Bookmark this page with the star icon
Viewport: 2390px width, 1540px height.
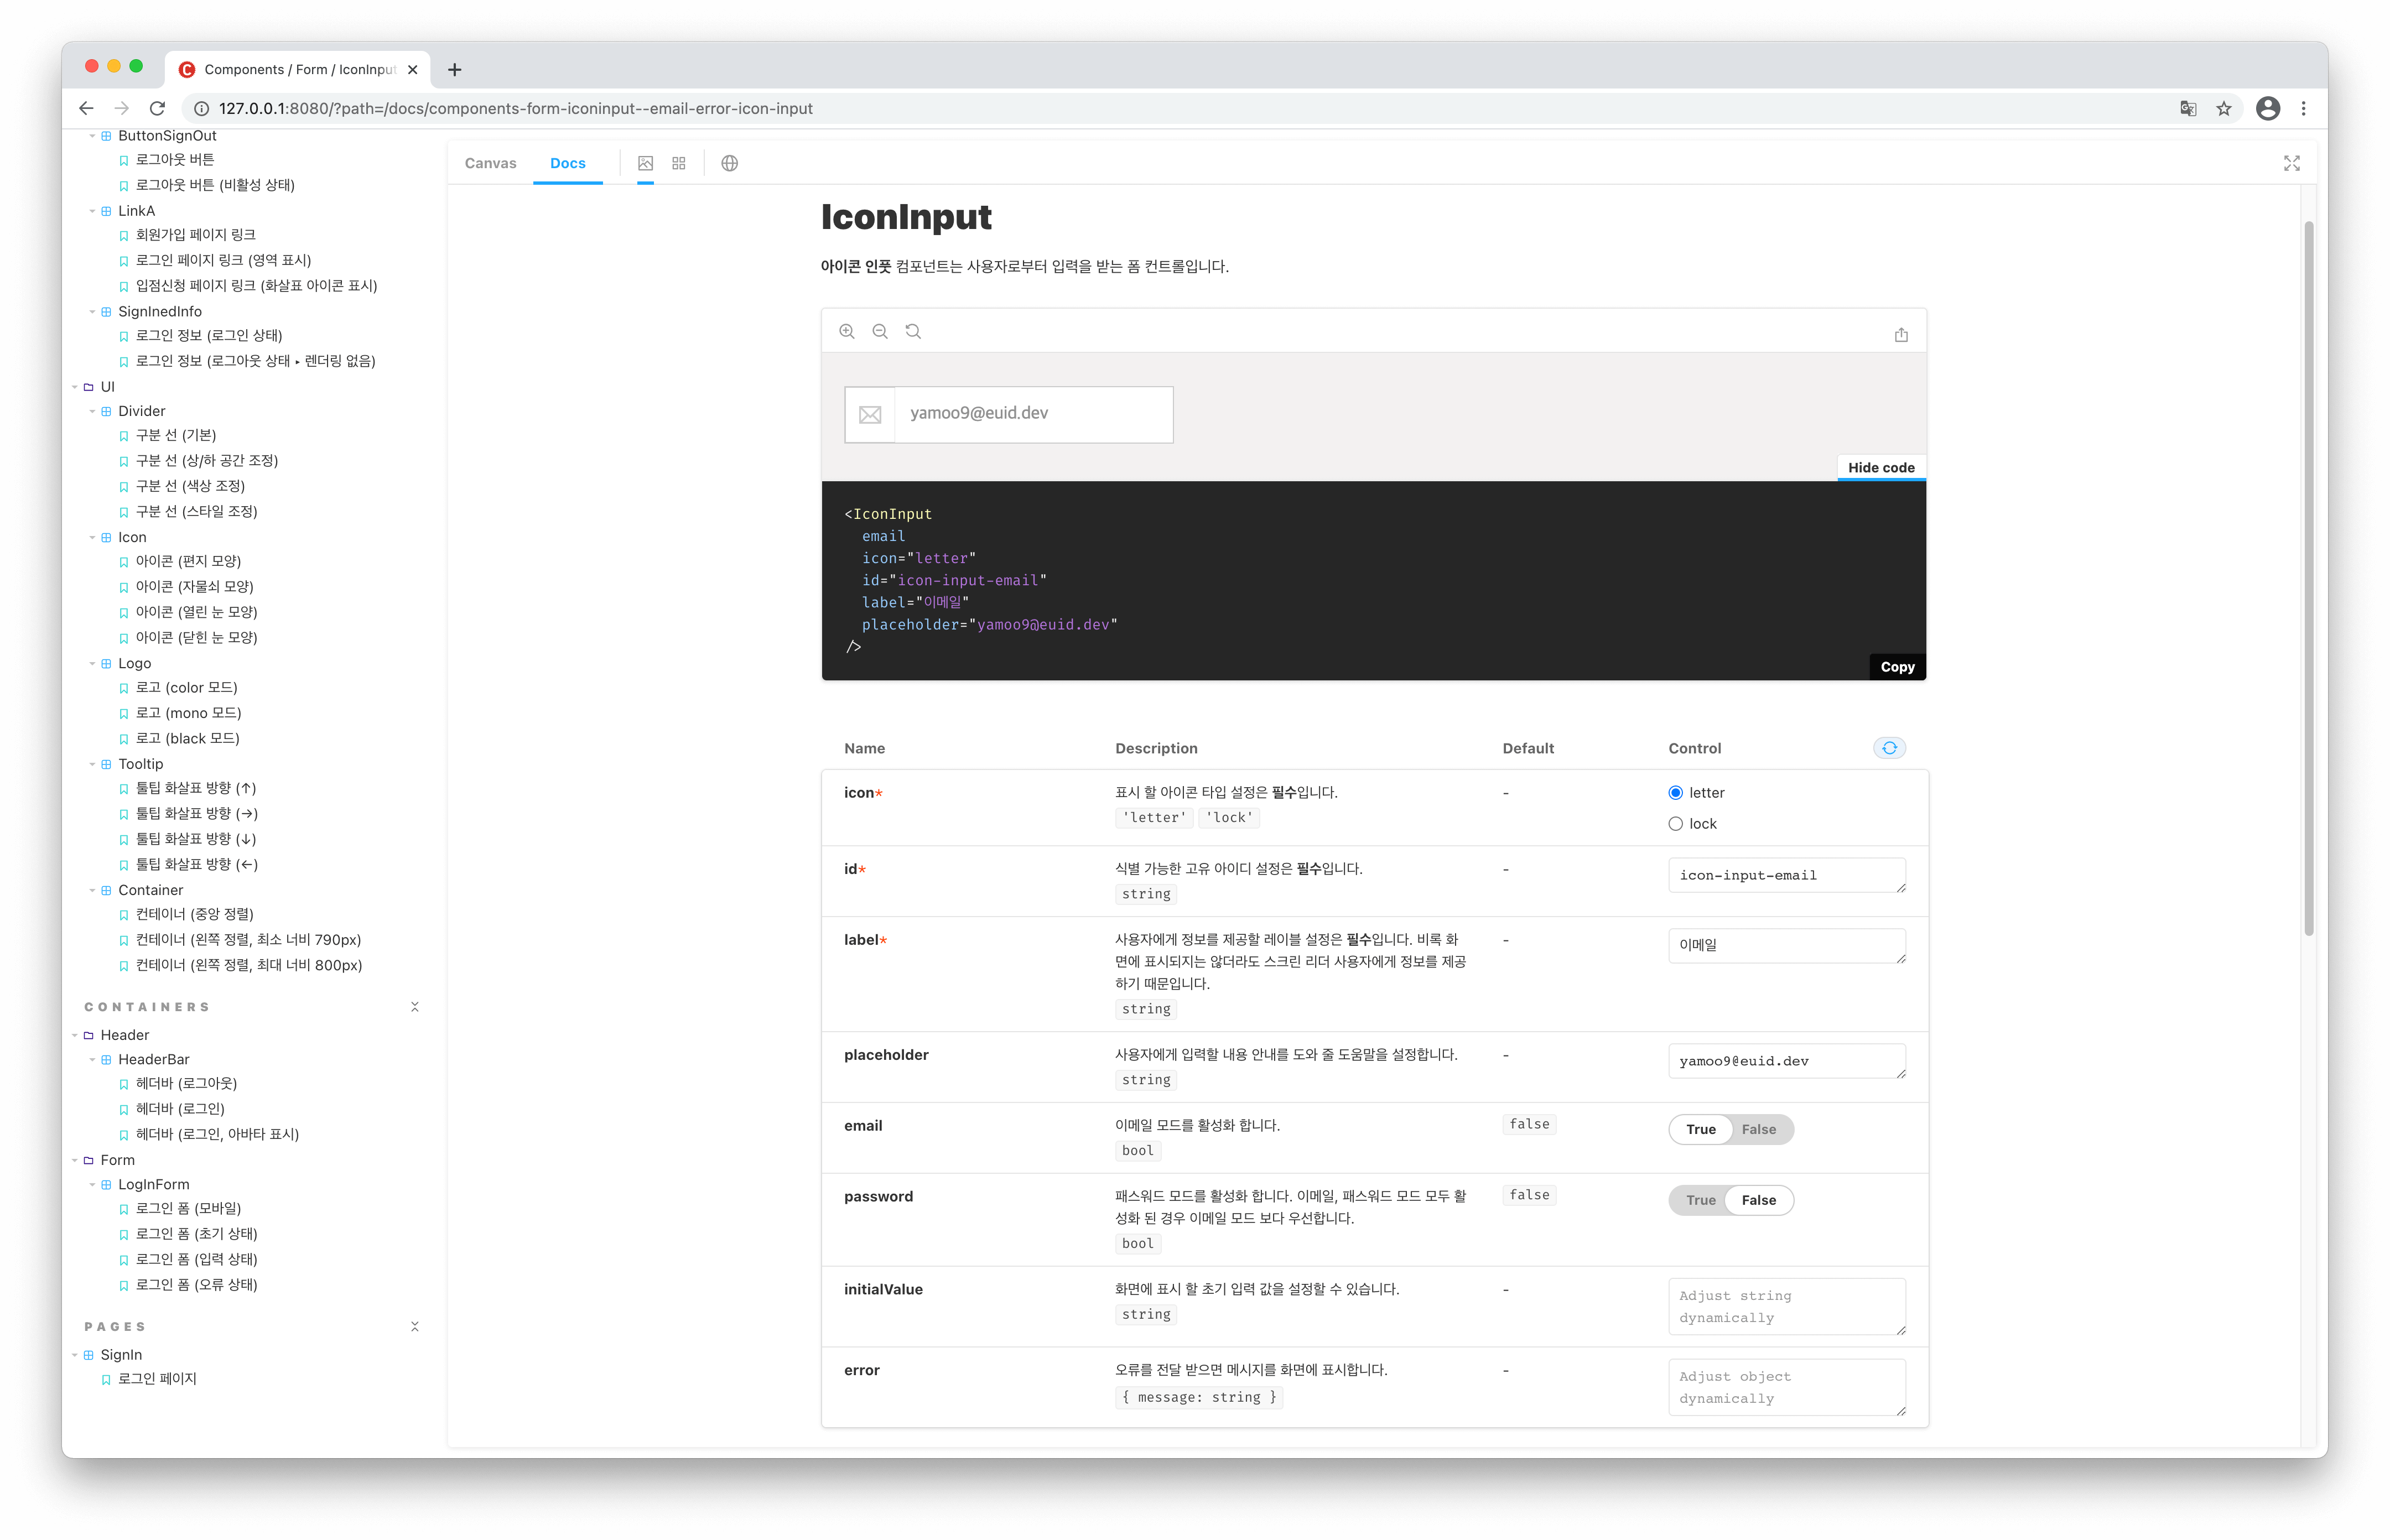2224,108
